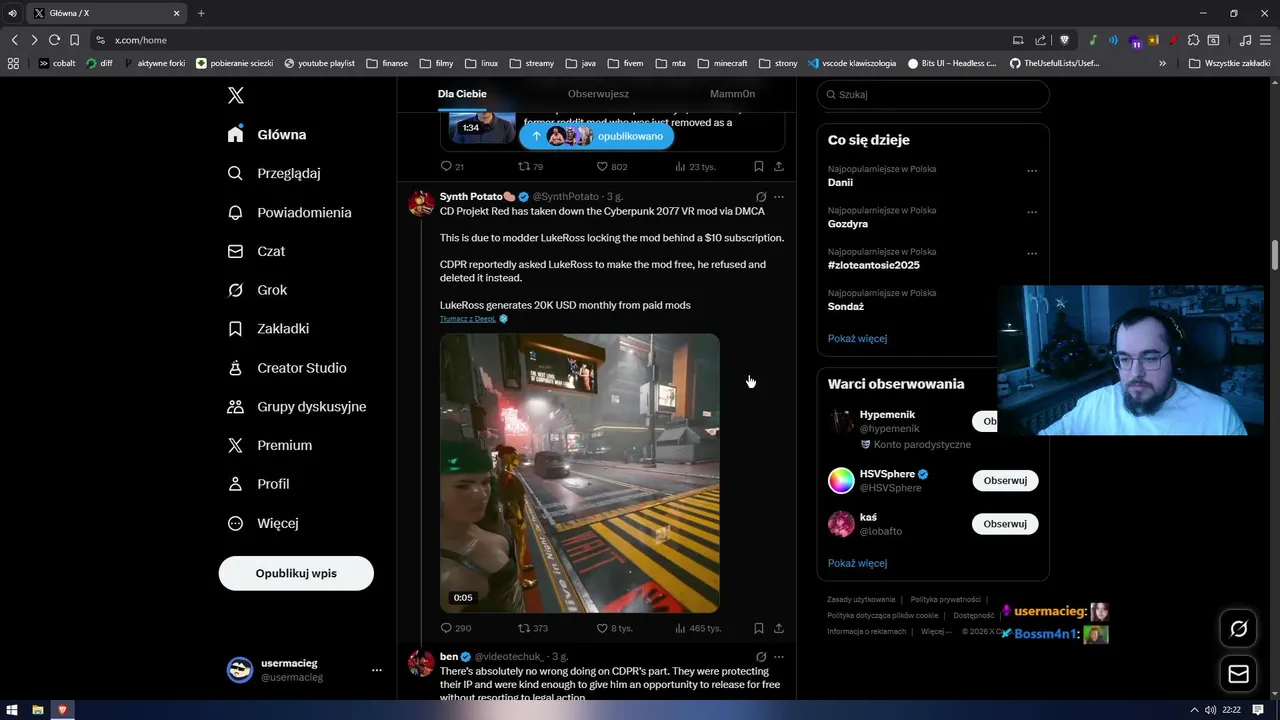Open Hypemenik profile

887,414
